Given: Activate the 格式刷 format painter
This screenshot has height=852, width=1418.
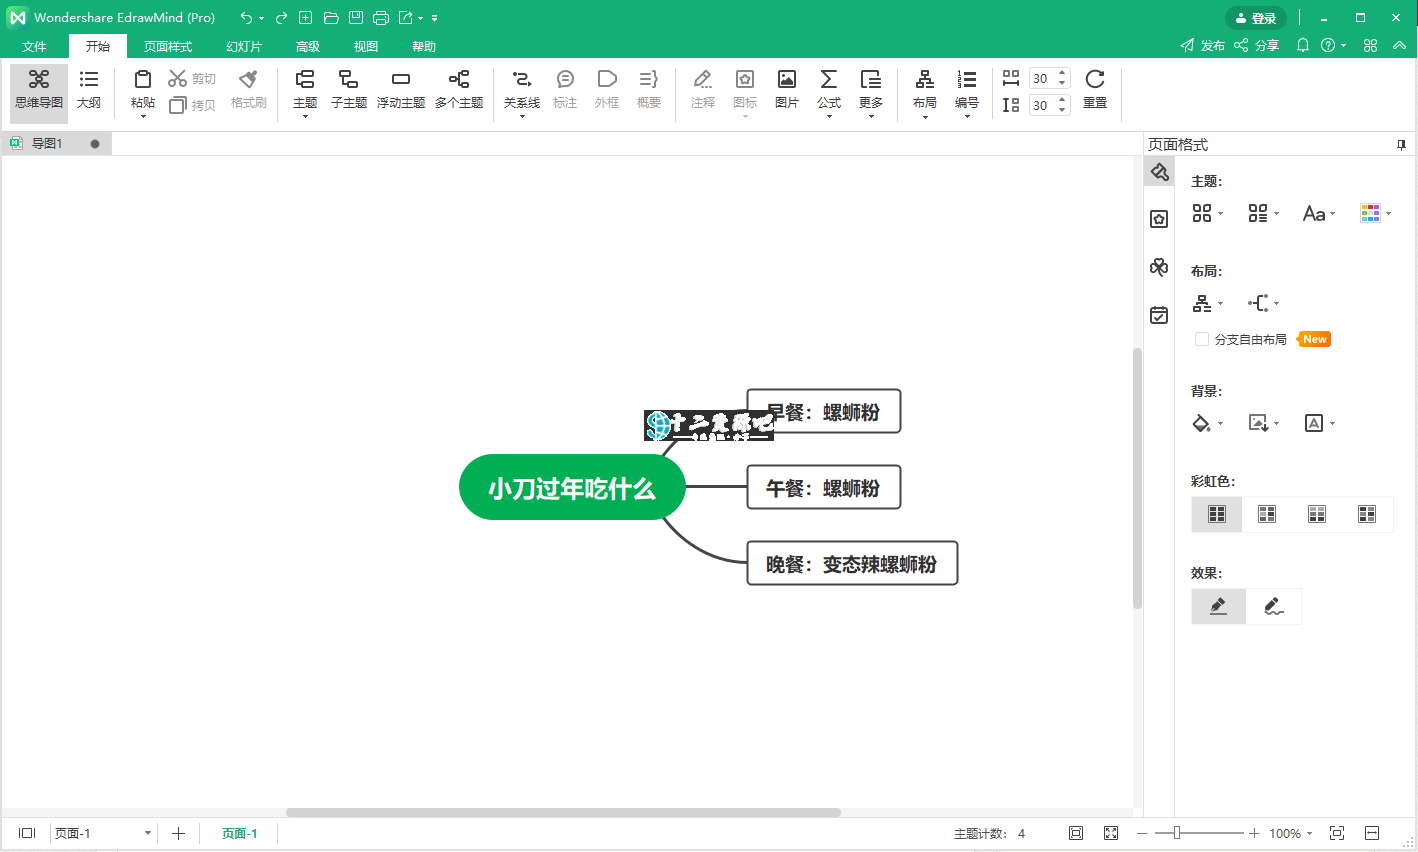Looking at the screenshot, I should 249,90.
